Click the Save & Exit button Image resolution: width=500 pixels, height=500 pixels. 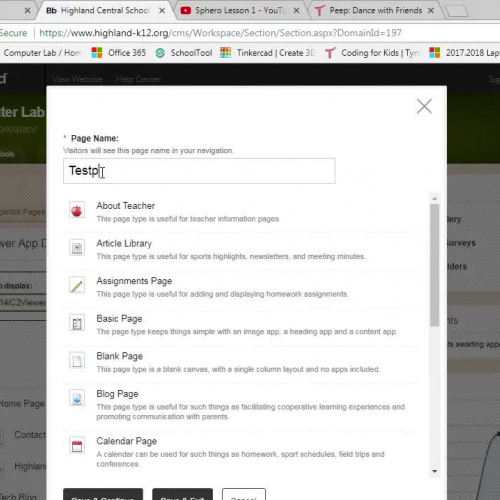pyautogui.click(x=182, y=495)
